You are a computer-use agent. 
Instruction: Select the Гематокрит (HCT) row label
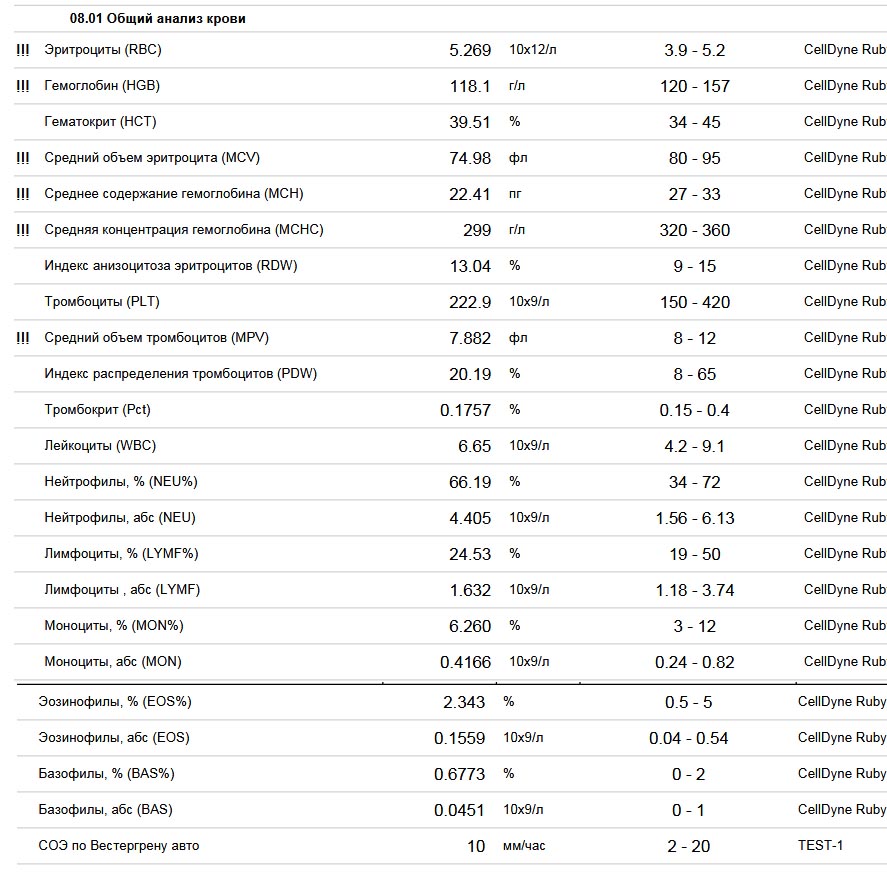pos(100,122)
